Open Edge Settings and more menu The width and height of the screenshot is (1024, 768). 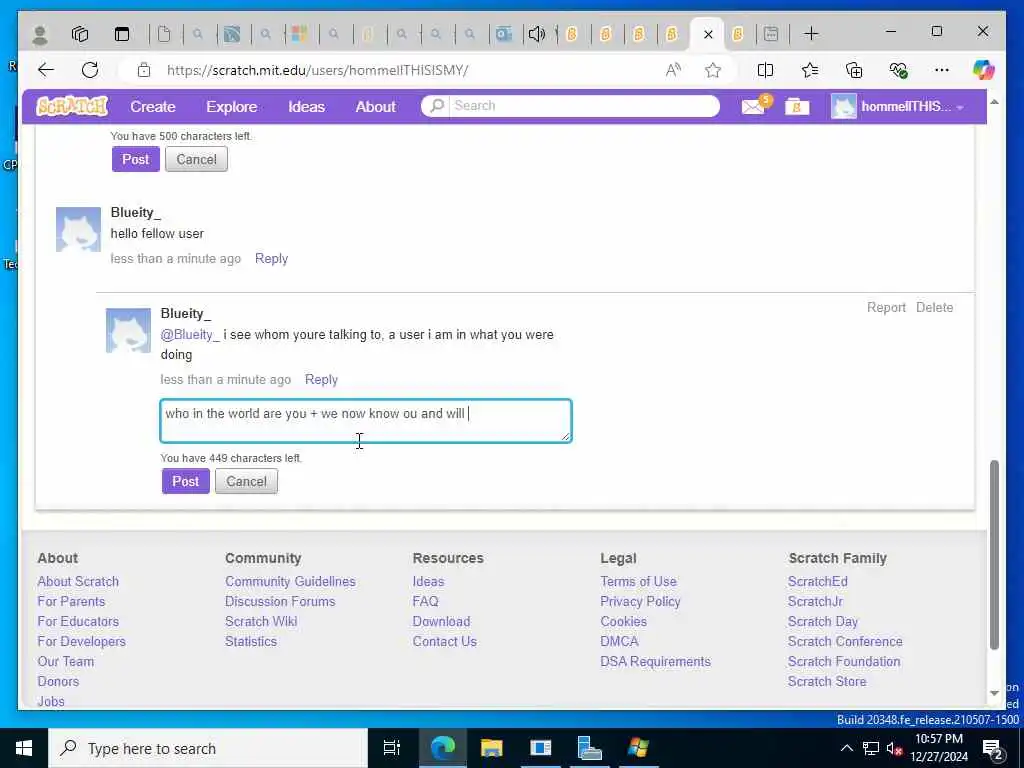click(941, 70)
